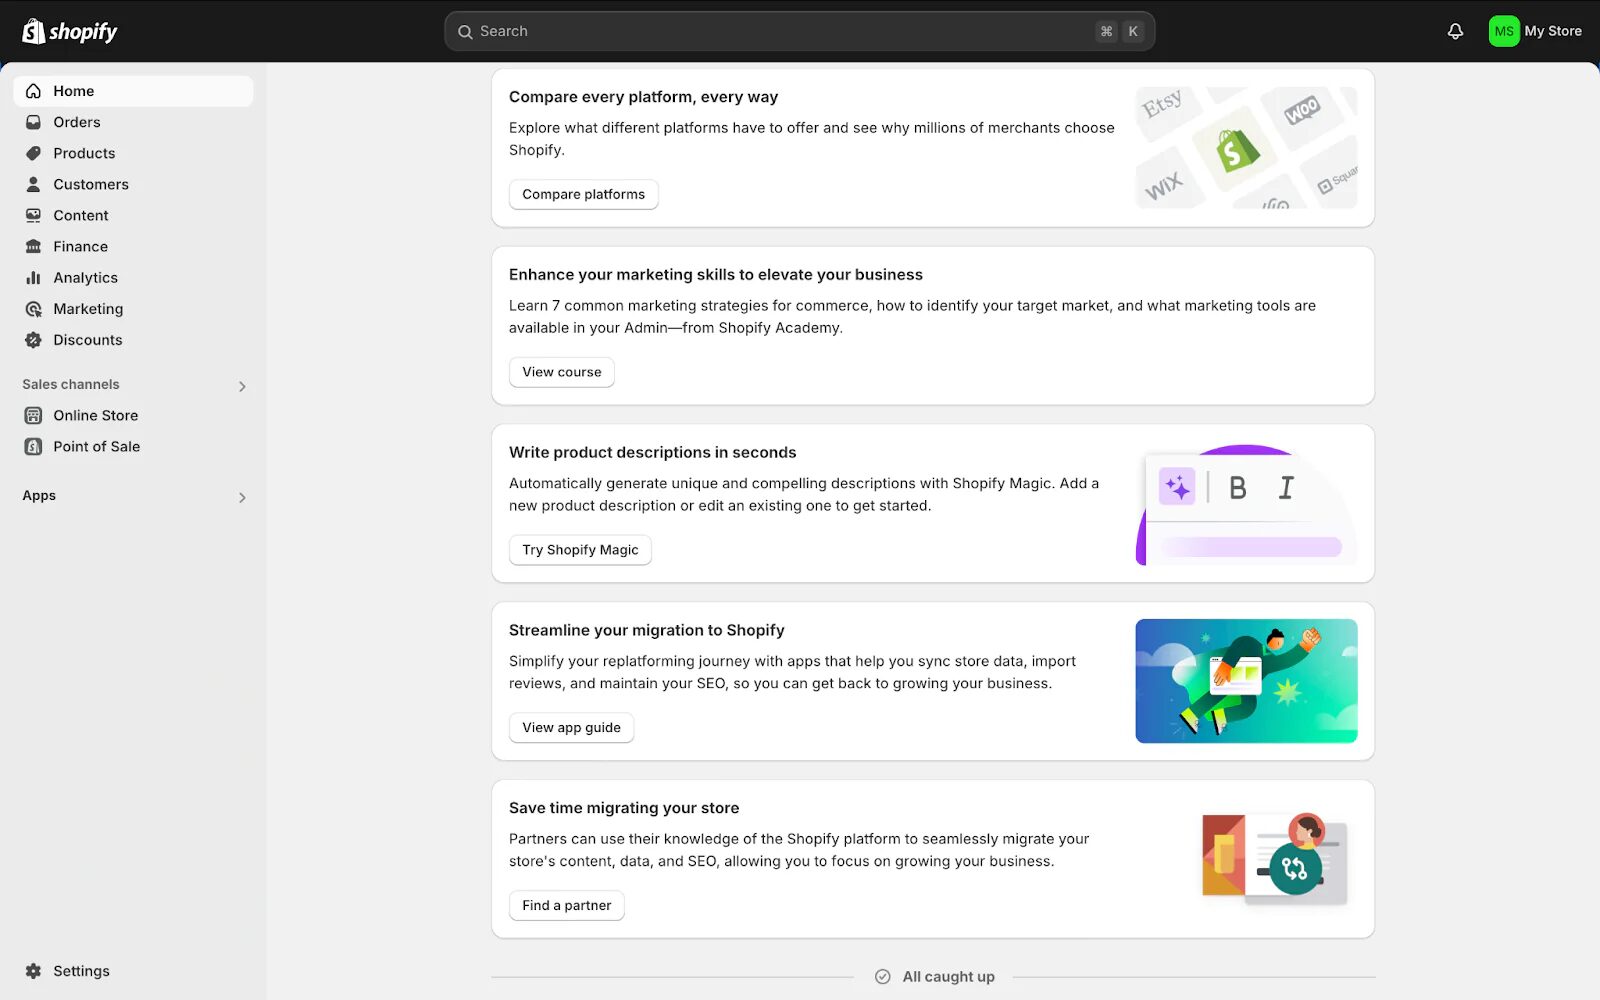Click the Settings gear icon

pyautogui.click(x=33, y=971)
